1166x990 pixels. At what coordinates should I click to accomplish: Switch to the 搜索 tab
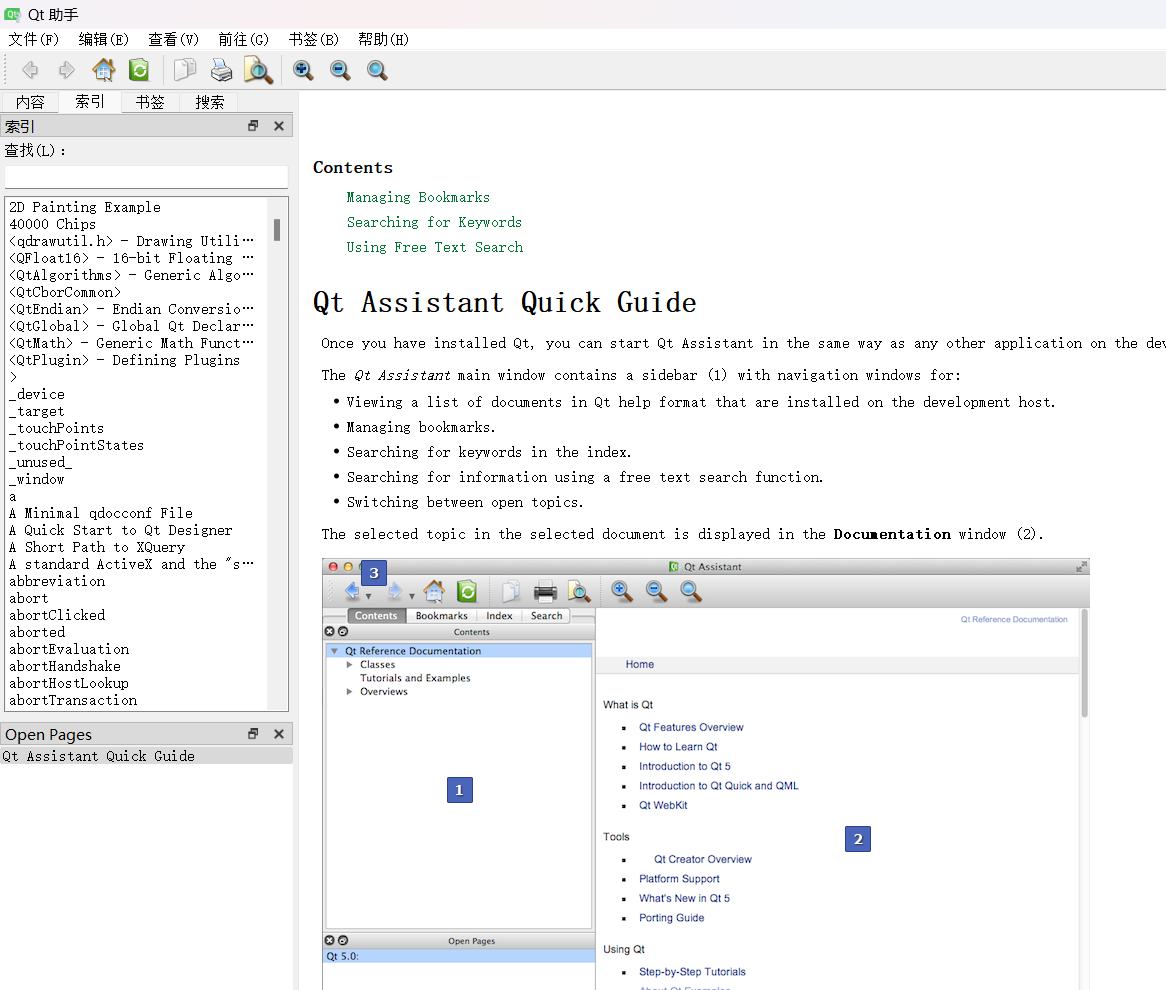(209, 102)
